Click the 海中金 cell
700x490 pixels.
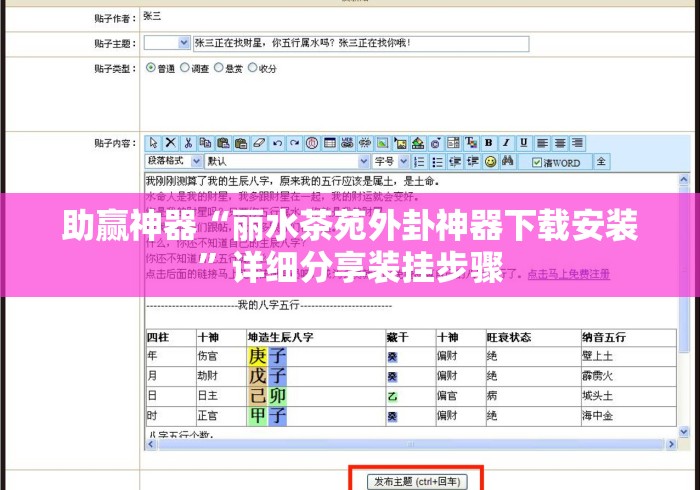pos(629,416)
